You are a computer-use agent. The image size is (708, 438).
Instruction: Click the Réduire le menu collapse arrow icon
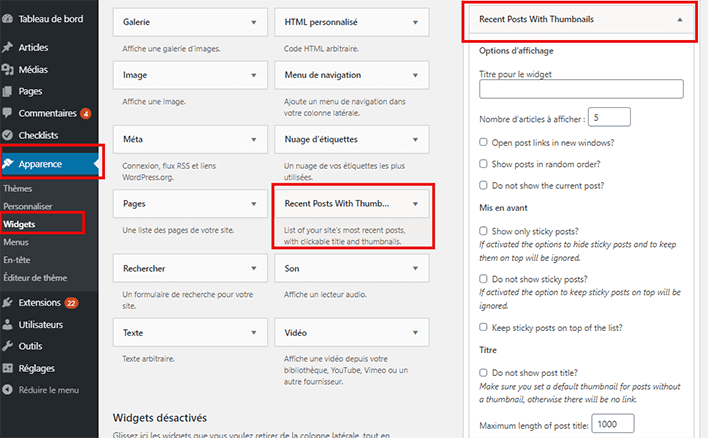[x=7, y=390]
